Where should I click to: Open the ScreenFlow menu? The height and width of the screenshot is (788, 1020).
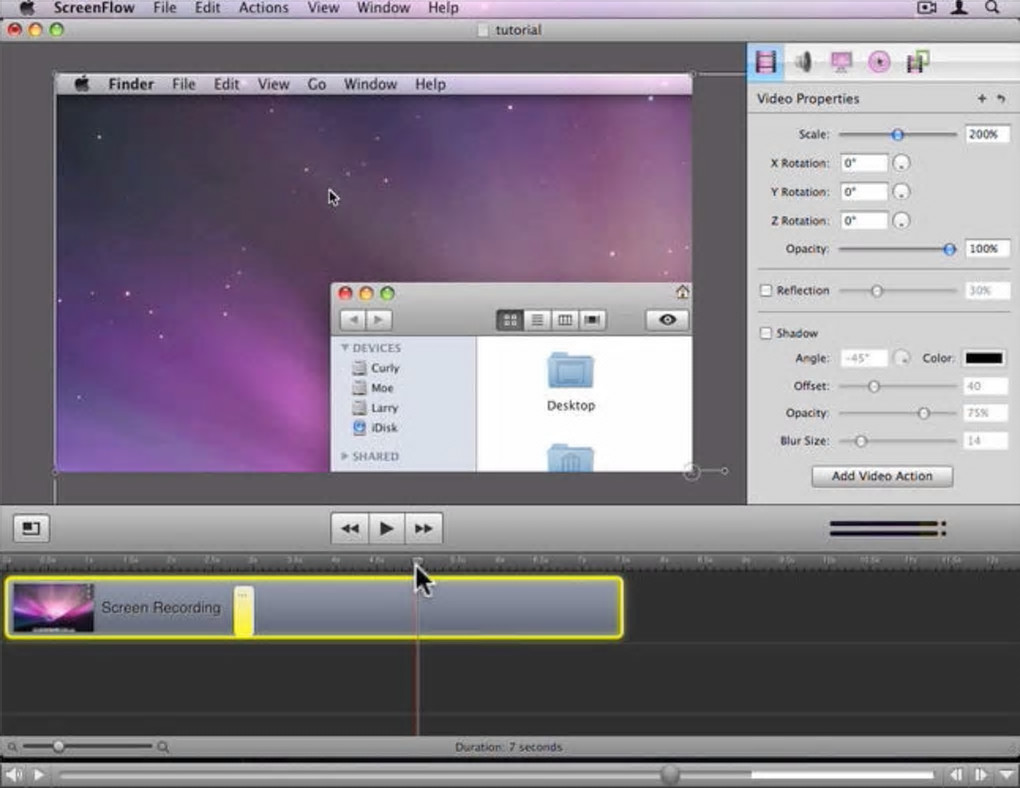coord(94,8)
